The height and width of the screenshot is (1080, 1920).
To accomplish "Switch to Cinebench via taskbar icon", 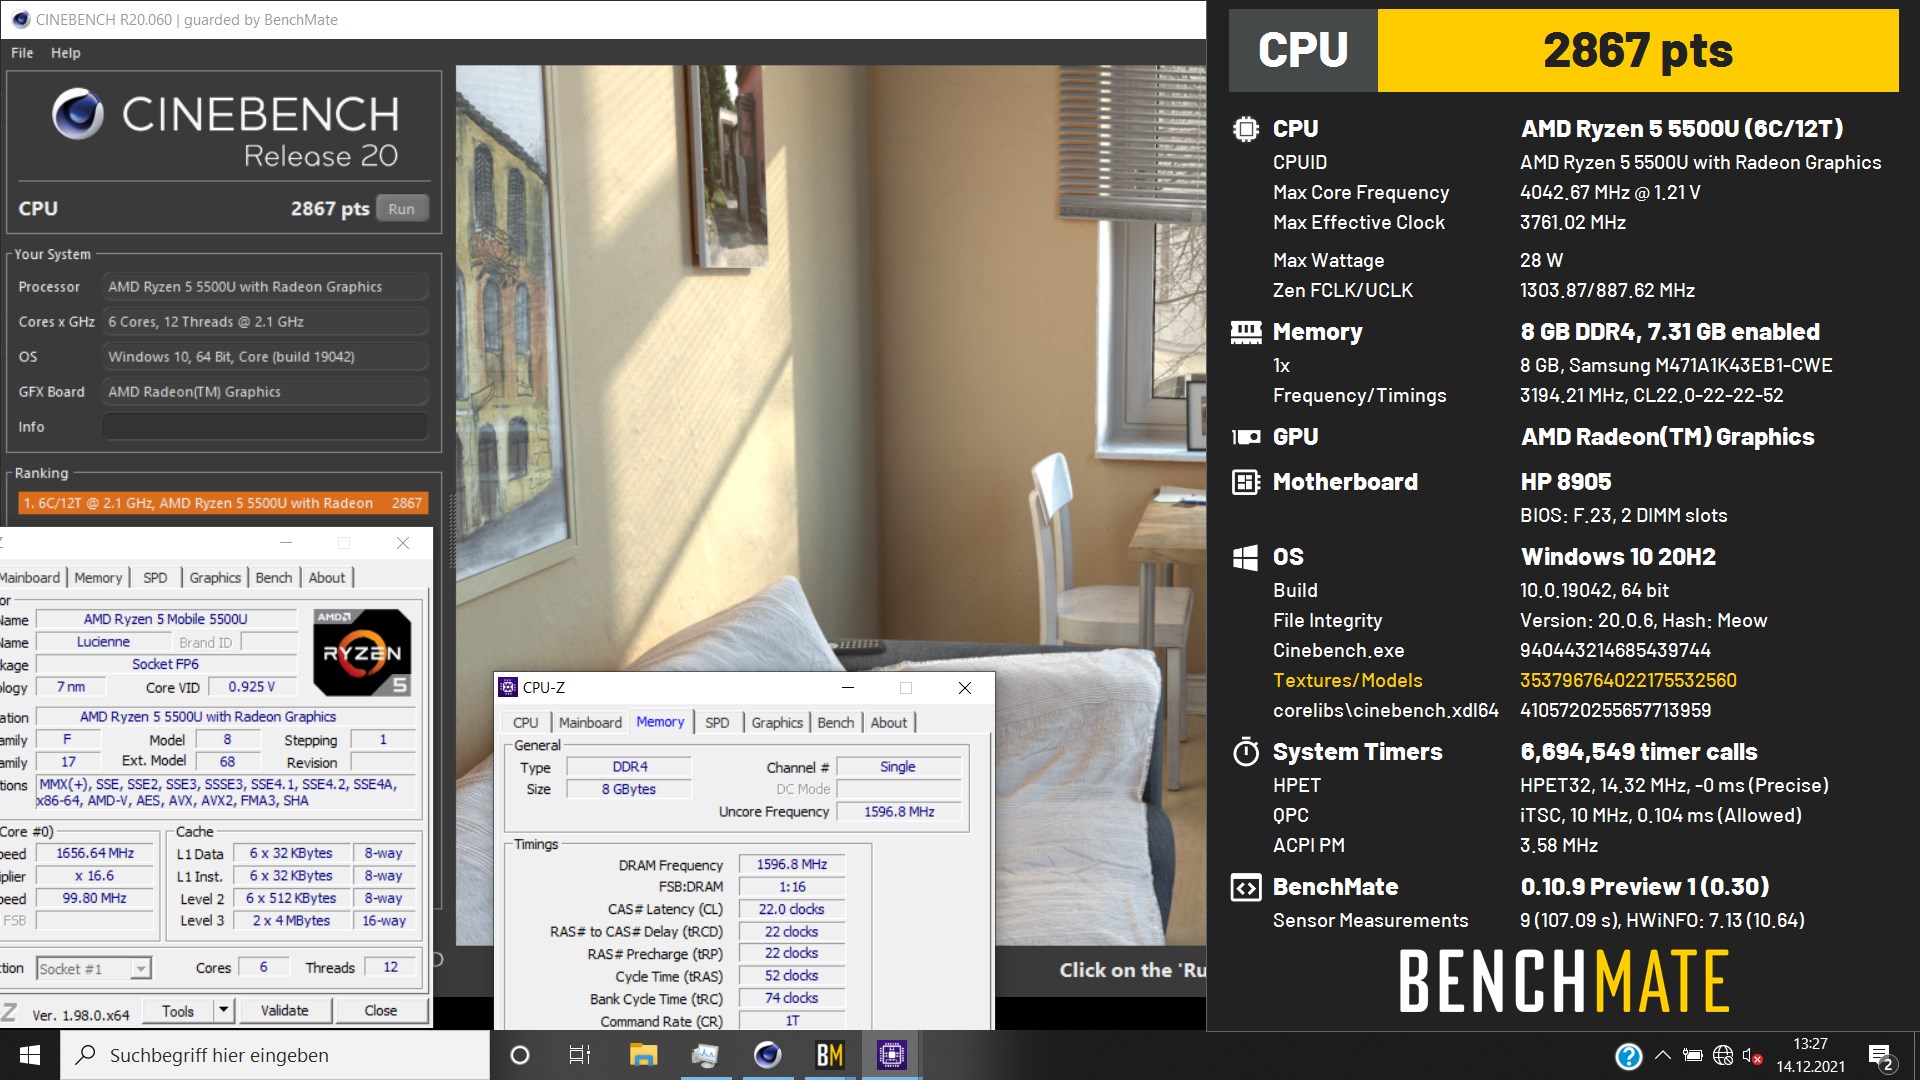I will 767,1055.
